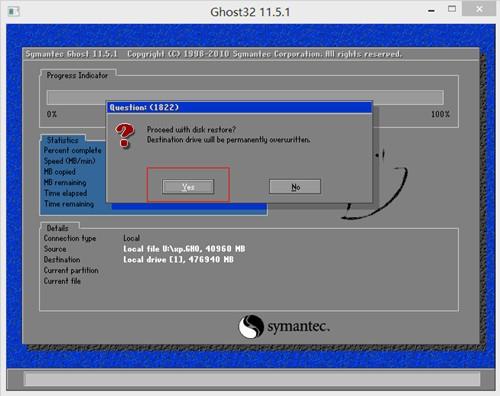Viewport: 500px width, 396px height.
Task: Click the red question mark icon
Action: click(x=125, y=135)
